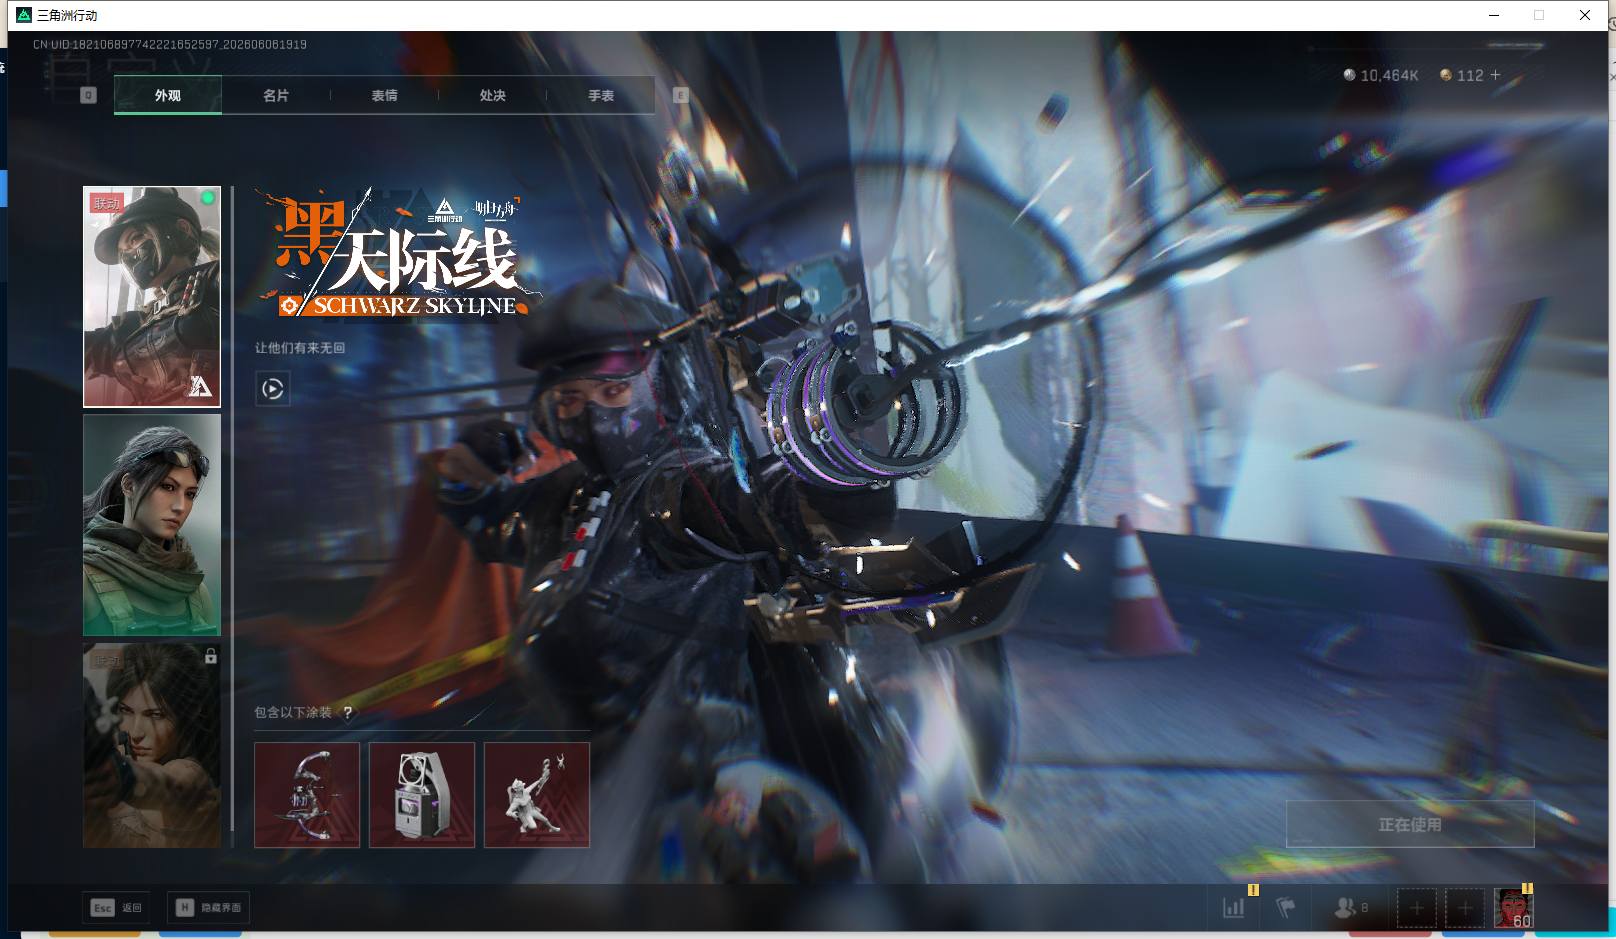This screenshot has width=1616, height=939.
Task: Open the bar-chart stats icon
Action: tap(1234, 908)
